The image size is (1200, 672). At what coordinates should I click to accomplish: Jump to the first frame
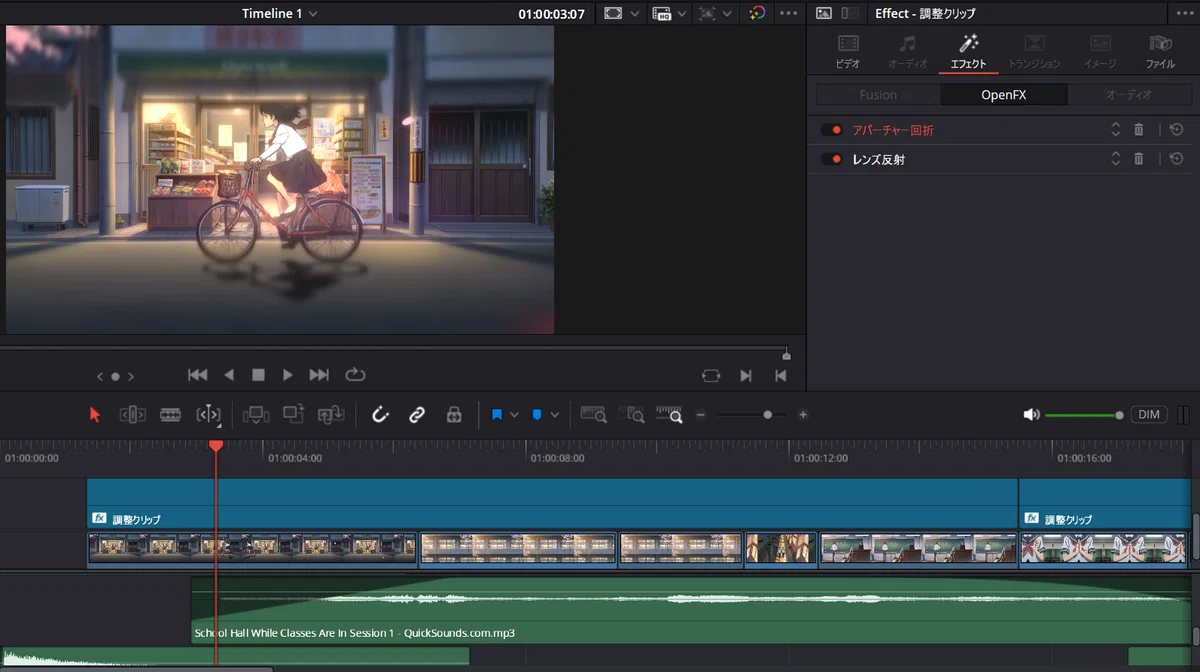point(198,375)
